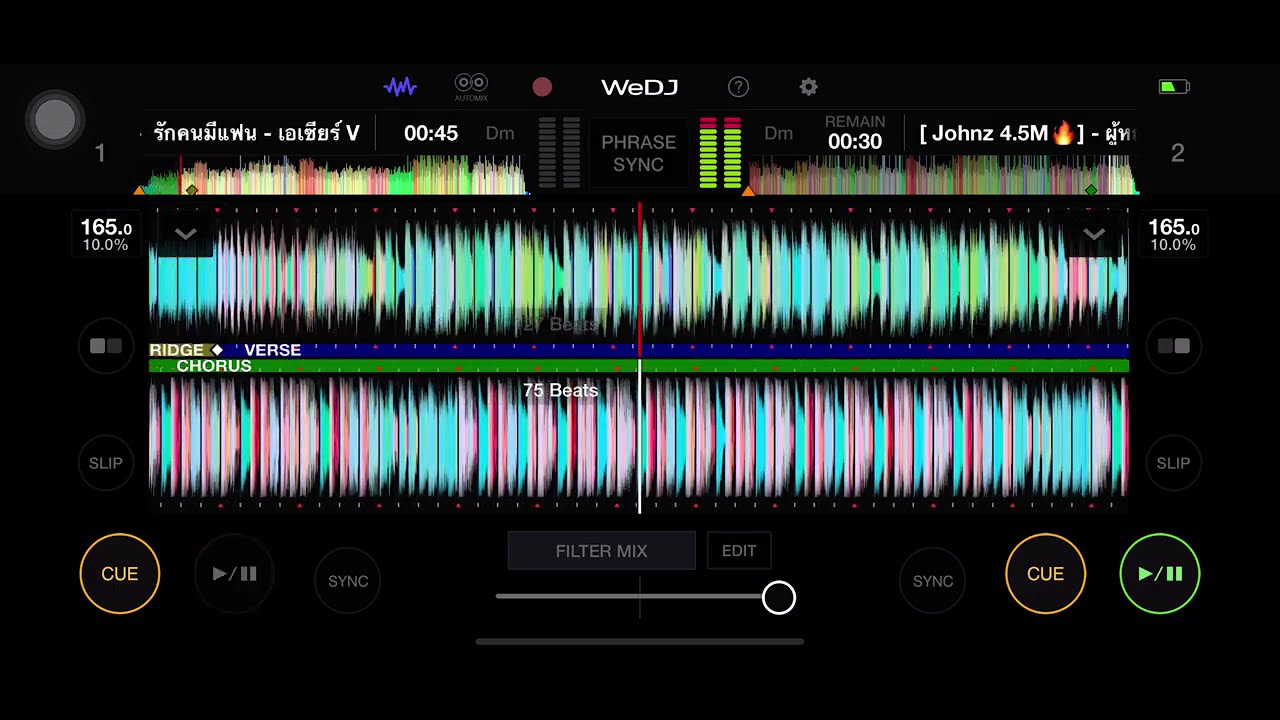Viewport: 1280px width, 720px height.
Task: Tap deck 2 green level meter
Action: [x=720, y=152]
